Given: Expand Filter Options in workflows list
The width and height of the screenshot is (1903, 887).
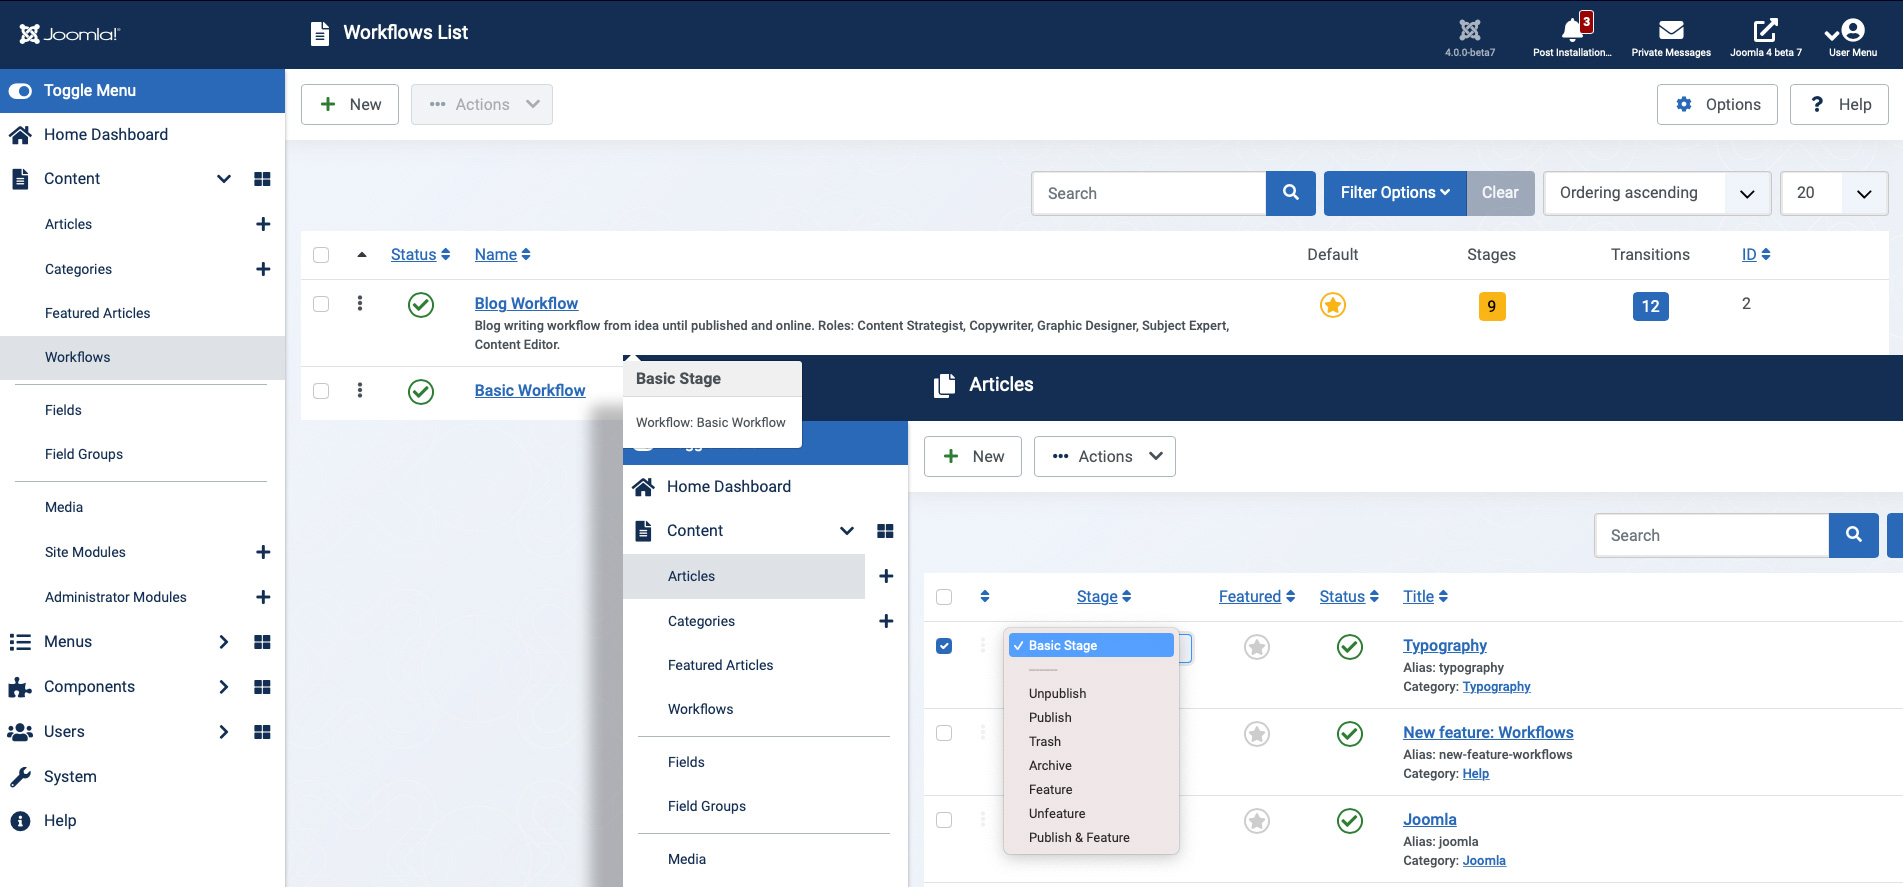Looking at the screenshot, I should coord(1395,193).
